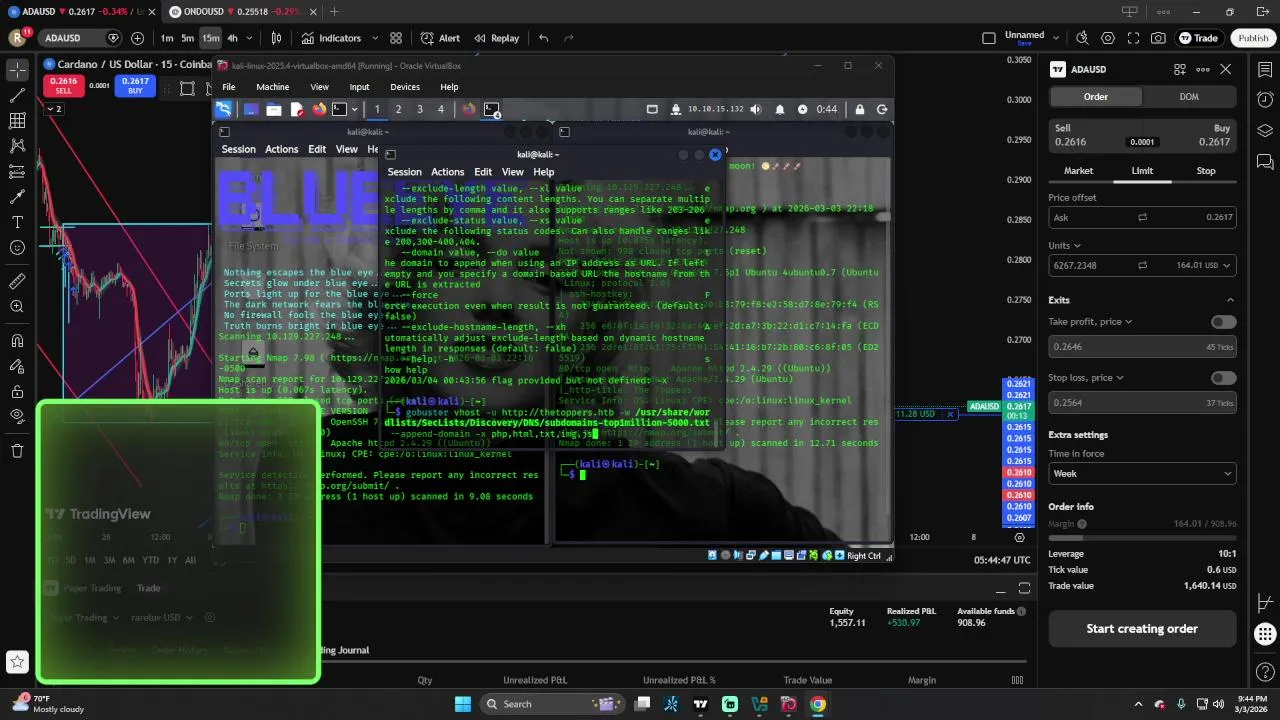1280x720 pixels.
Task: Select the crosshair cursor tool
Action: coord(17,70)
